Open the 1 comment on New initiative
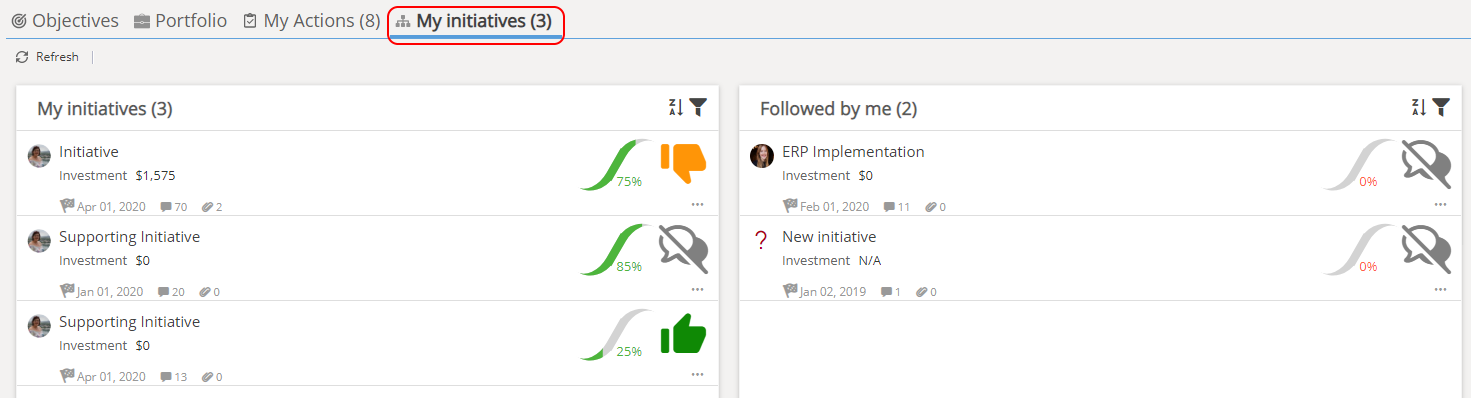Viewport: 1471px width, 398px height. click(x=890, y=292)
